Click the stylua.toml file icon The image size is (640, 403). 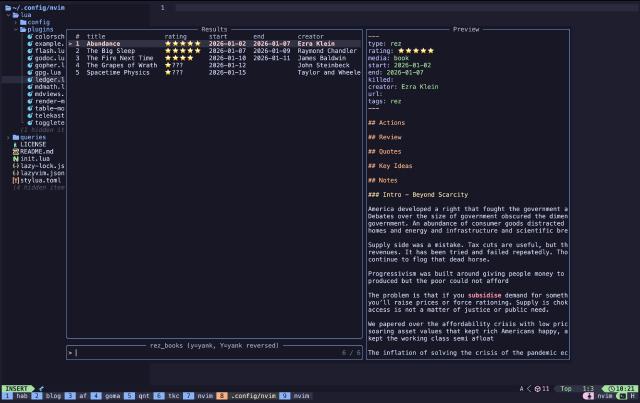15,180
